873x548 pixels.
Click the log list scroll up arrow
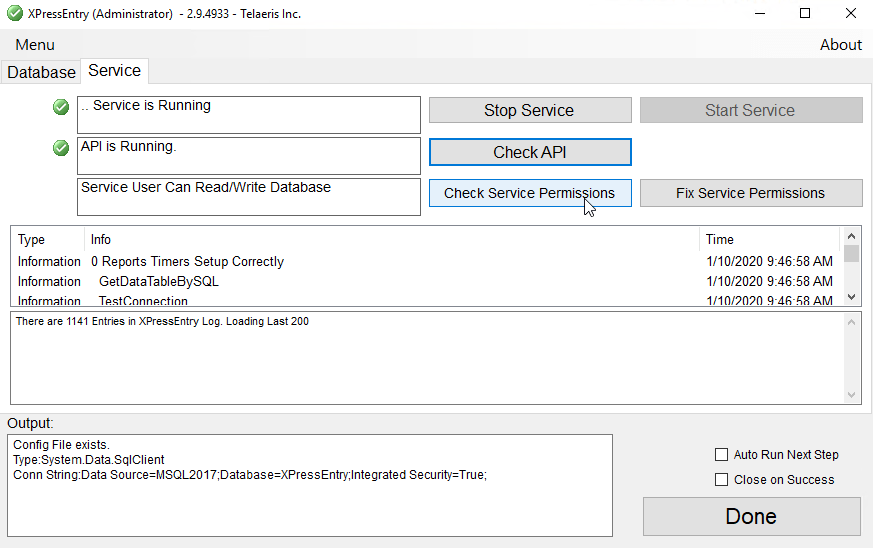tap(851, 237)
